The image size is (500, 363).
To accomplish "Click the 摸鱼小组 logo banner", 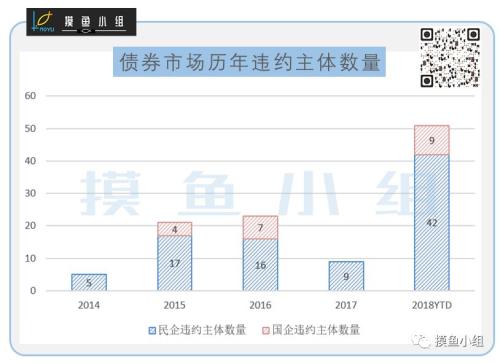I will [81, 22].
